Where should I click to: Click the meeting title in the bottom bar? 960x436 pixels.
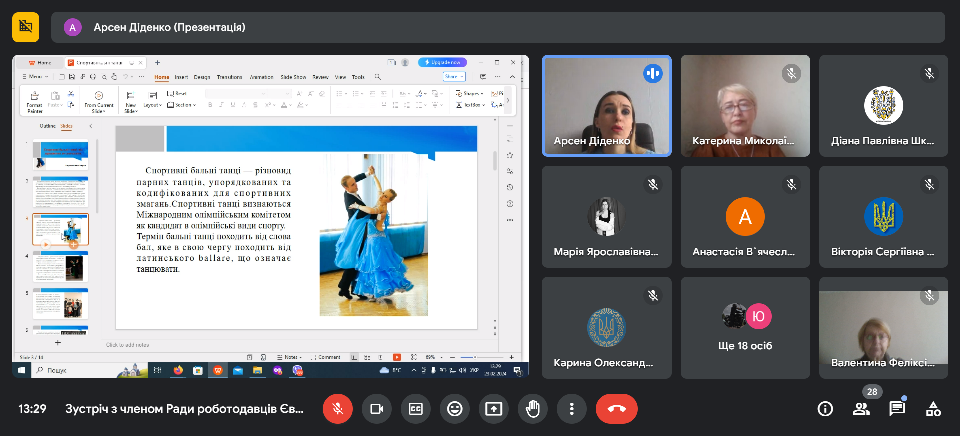pyautogui.click(x=185, y=408)
